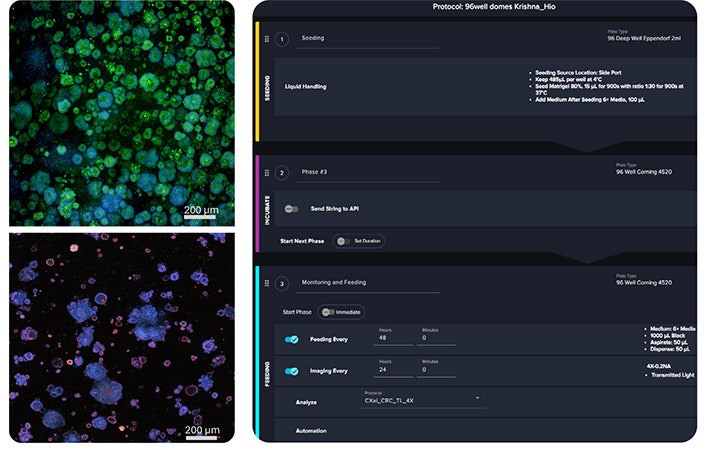This screenshot has height=450, width=708.
Task: Disable the Feeding Every switch
Action: 292,339
